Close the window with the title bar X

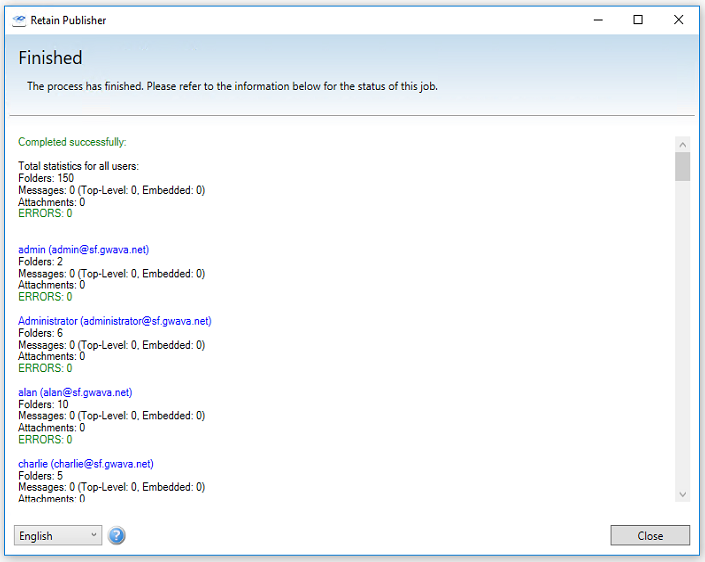point(679,20)
